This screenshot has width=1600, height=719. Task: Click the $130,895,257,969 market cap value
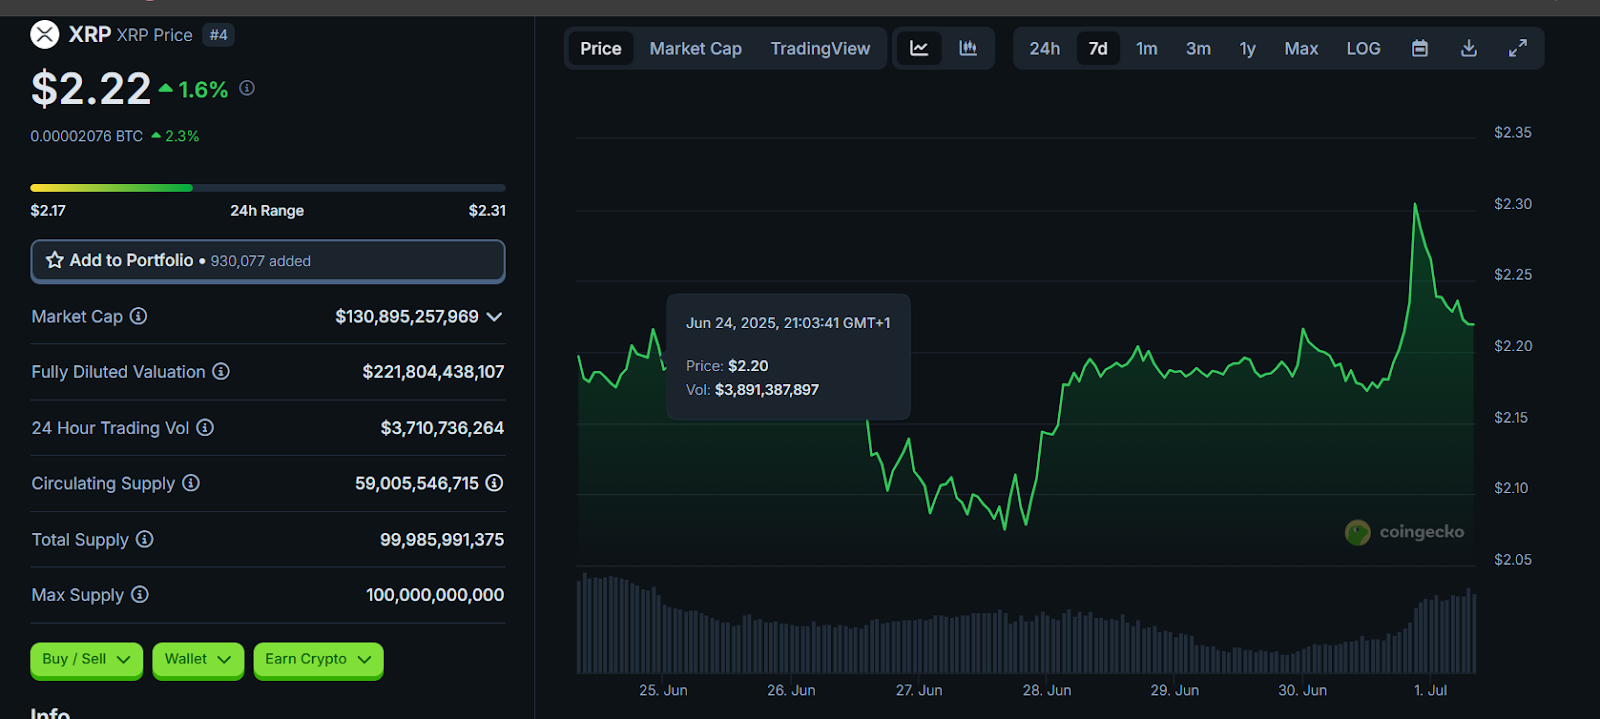point(407,316)
